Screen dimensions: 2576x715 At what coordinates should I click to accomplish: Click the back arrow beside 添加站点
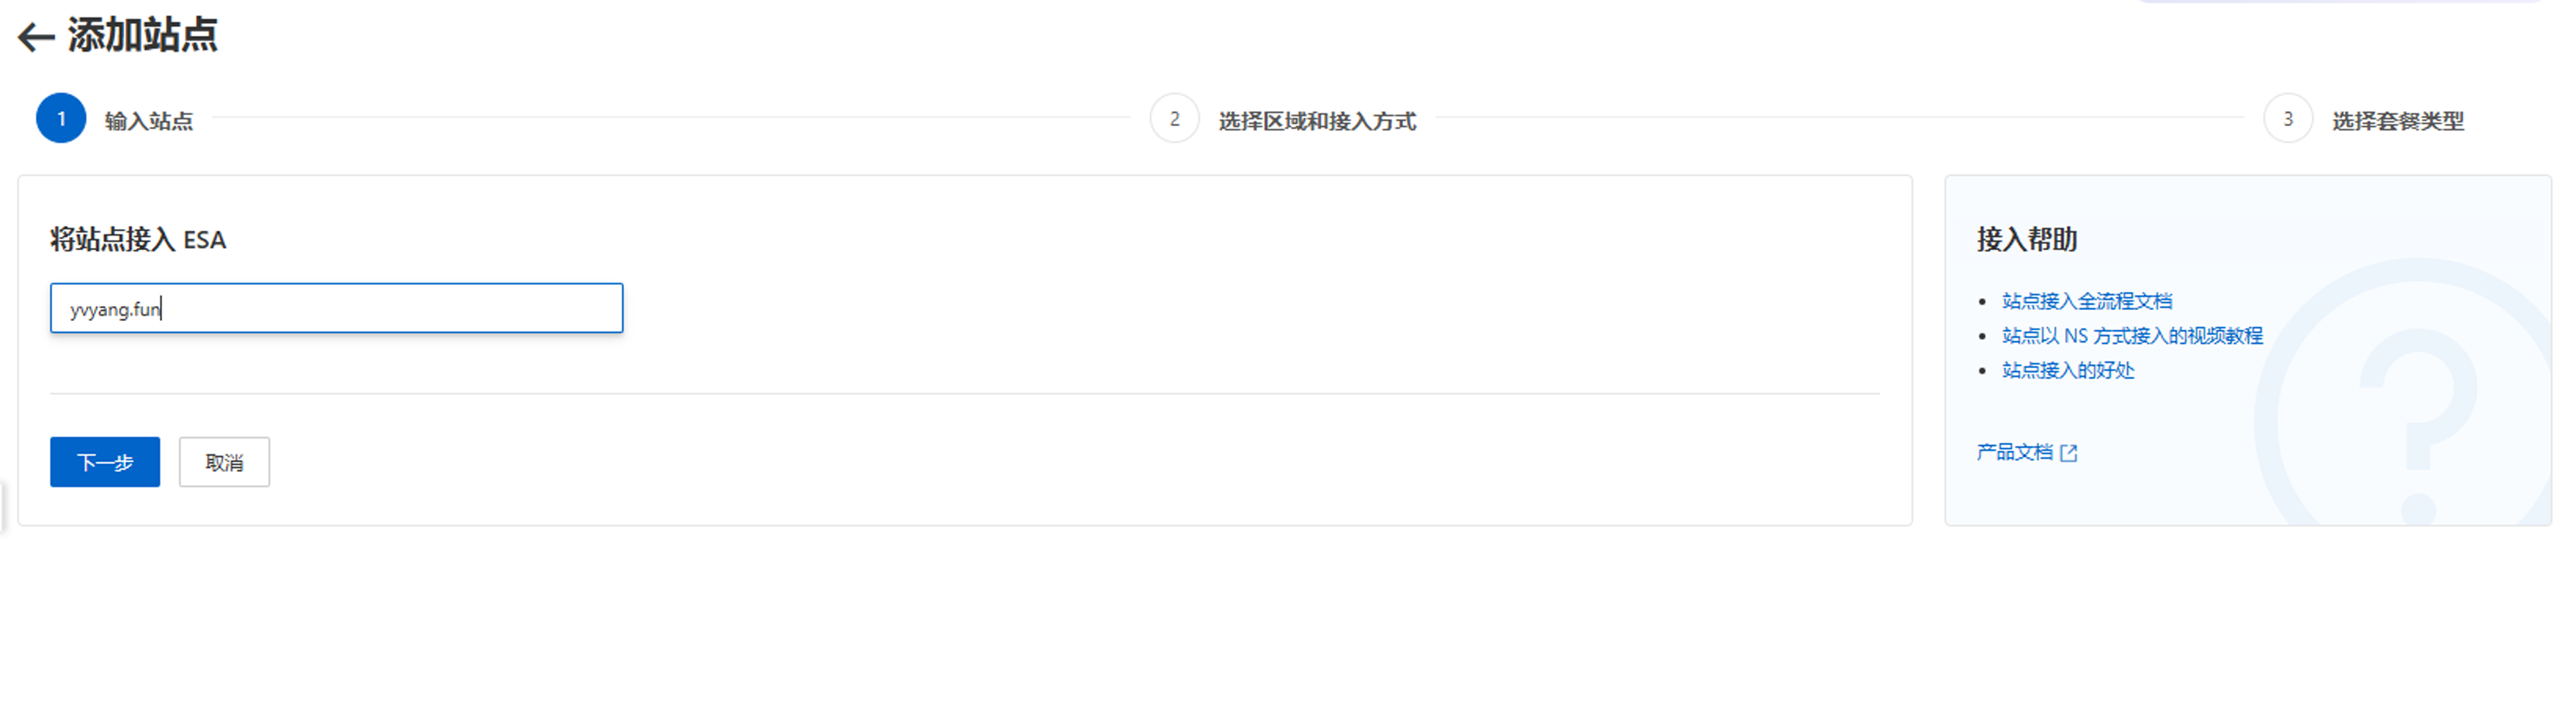click(36, 37)
